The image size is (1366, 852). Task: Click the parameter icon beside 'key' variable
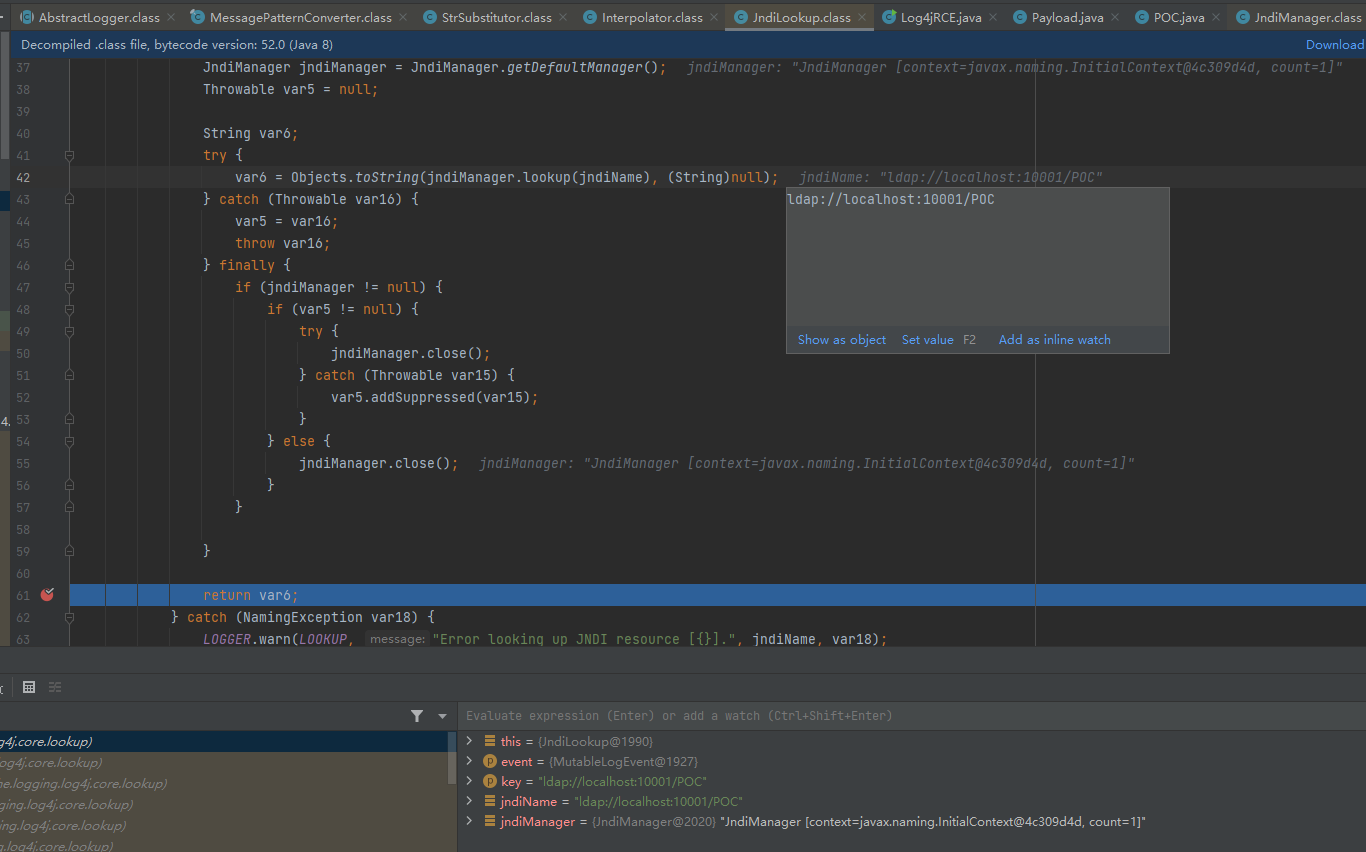490,781
